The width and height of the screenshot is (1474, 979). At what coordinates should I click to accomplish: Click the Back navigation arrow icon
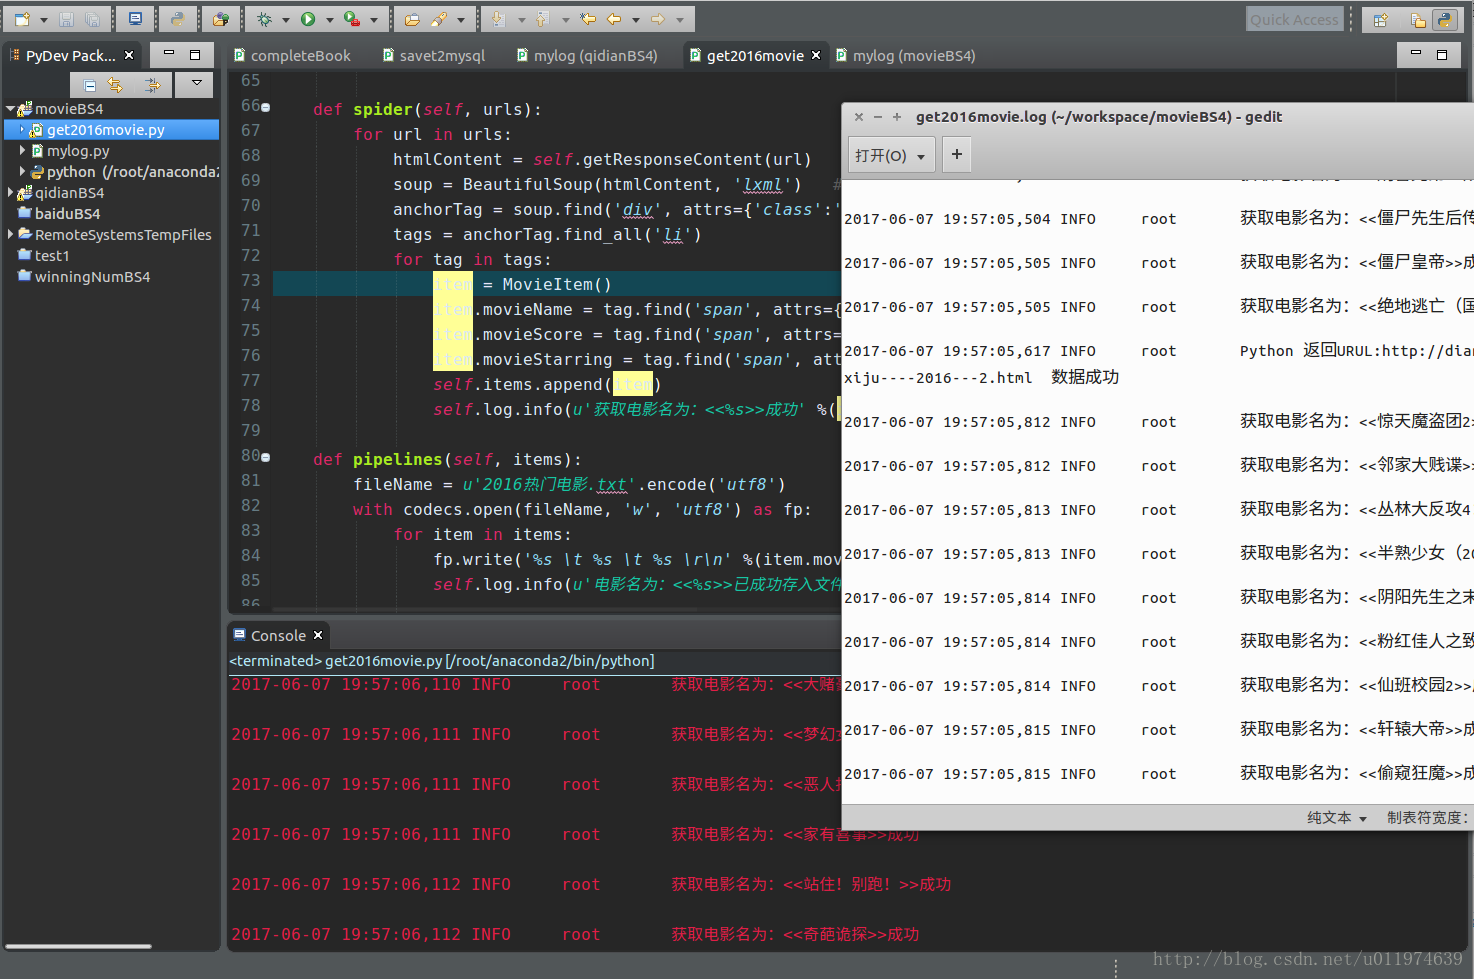click(x=614, y=19)
